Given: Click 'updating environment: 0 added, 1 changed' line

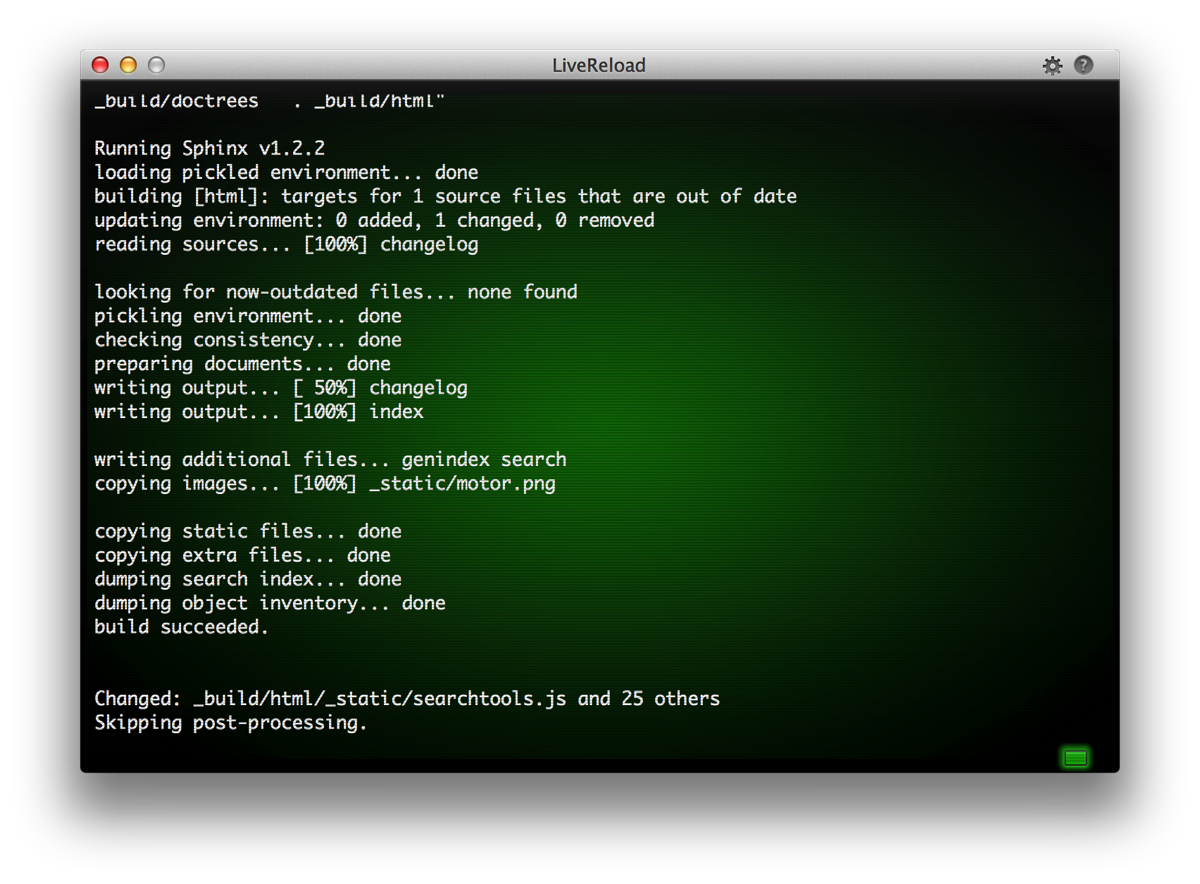Looking at the screenshot, I should (374, 221).
